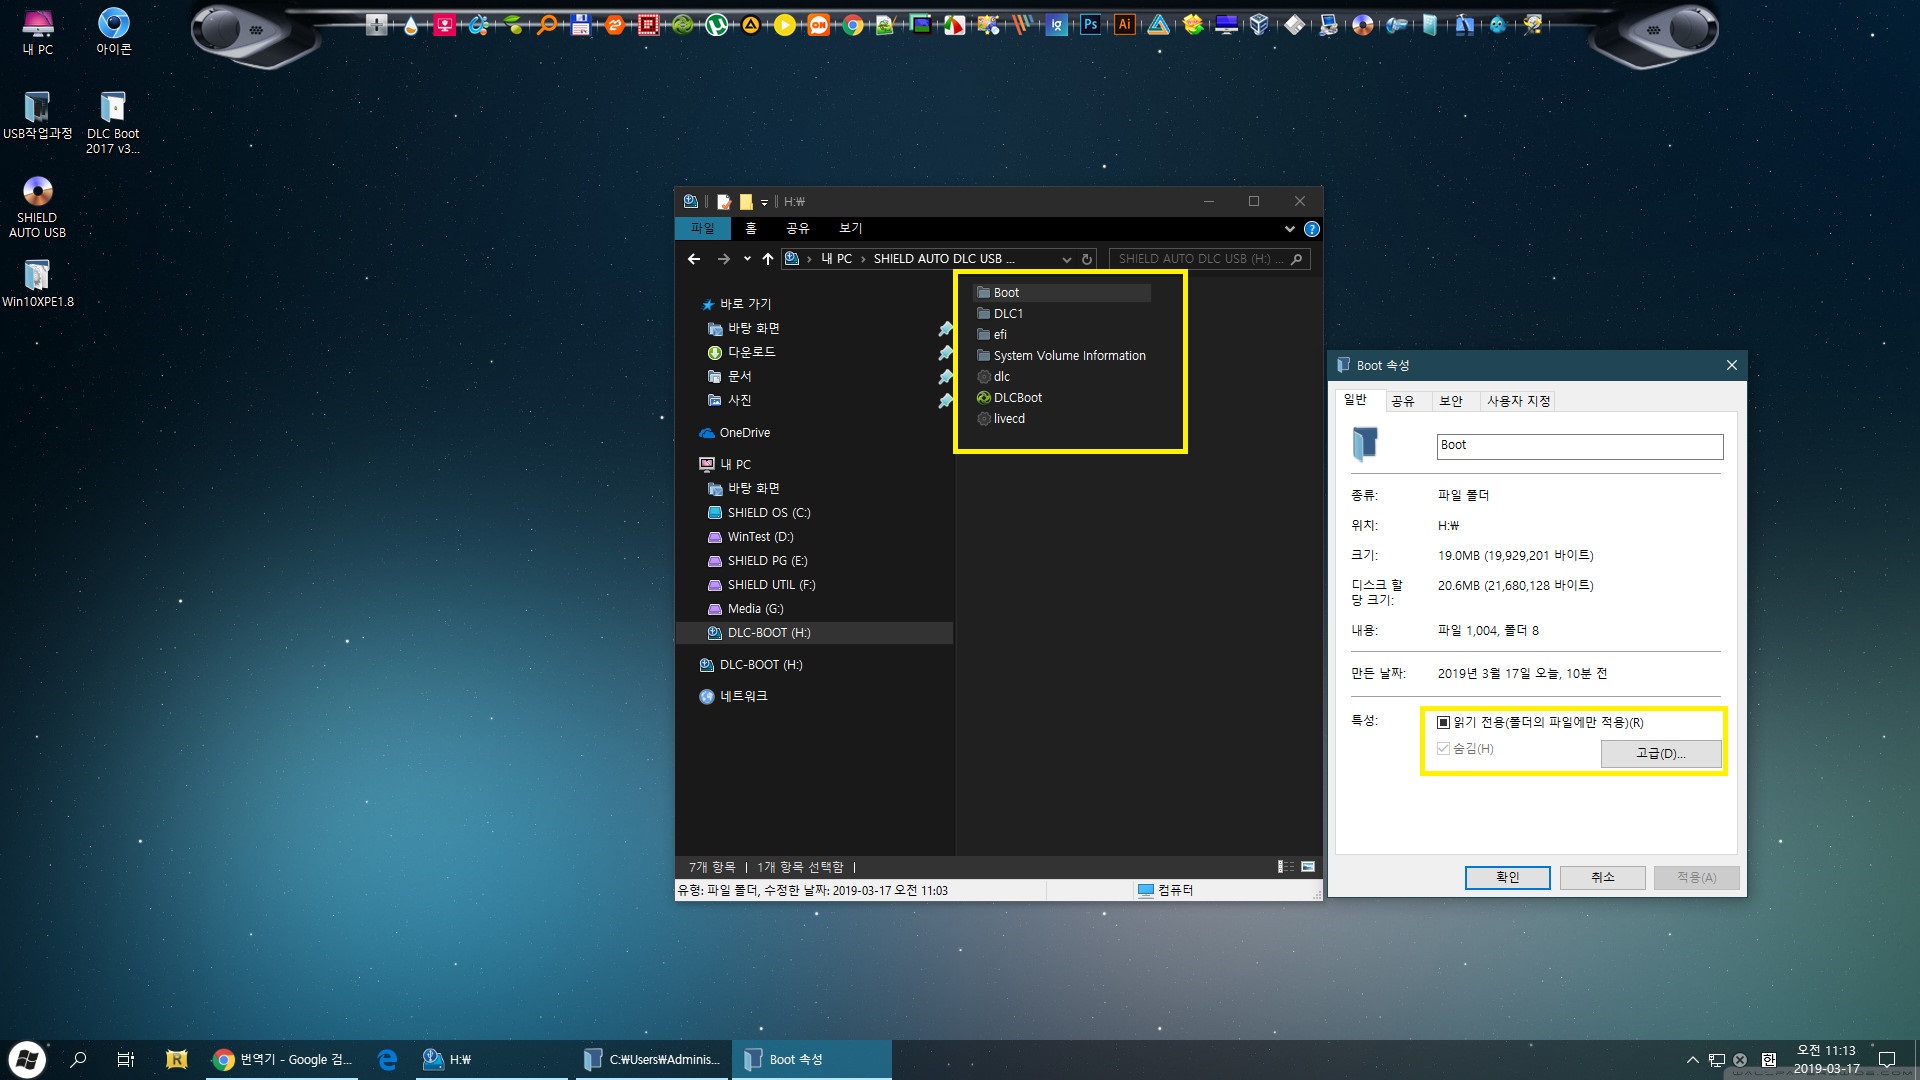The image size is (1920, 1080).
Task: Open the orange ON dock icon
Action: coord(818,25)
